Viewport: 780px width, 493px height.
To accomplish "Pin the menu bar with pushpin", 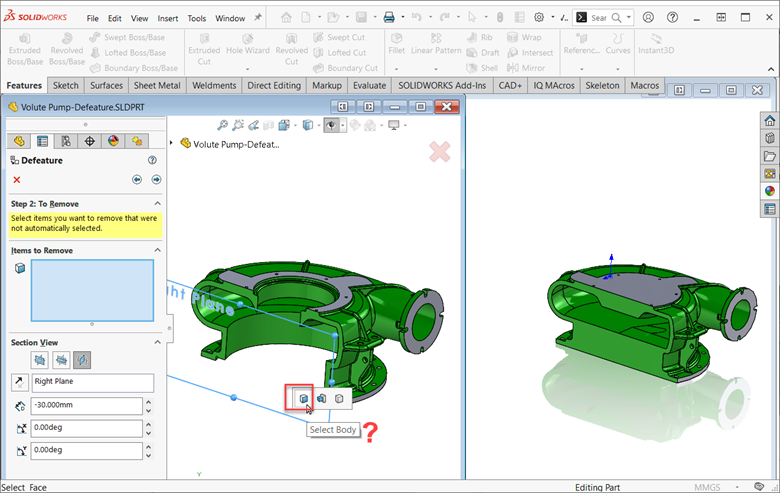I will click(258, 18).
